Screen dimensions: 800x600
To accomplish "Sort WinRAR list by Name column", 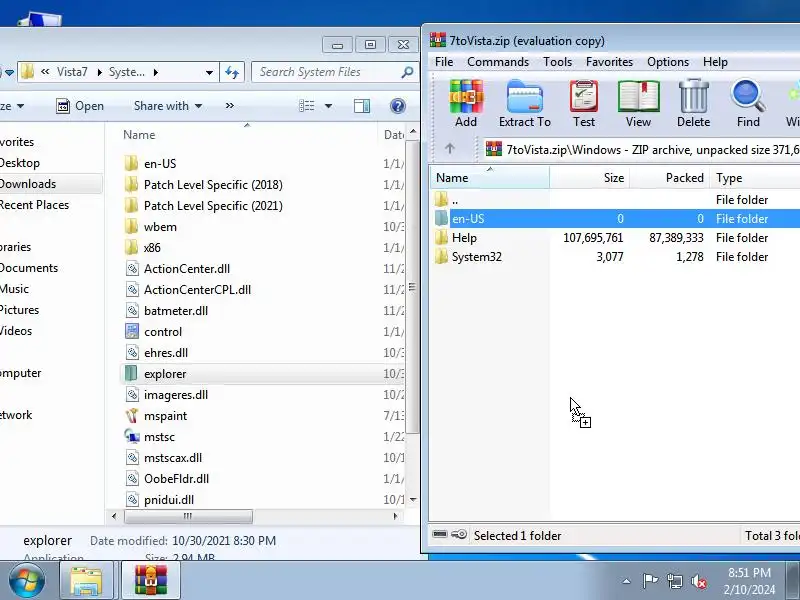I will [490, 178].
